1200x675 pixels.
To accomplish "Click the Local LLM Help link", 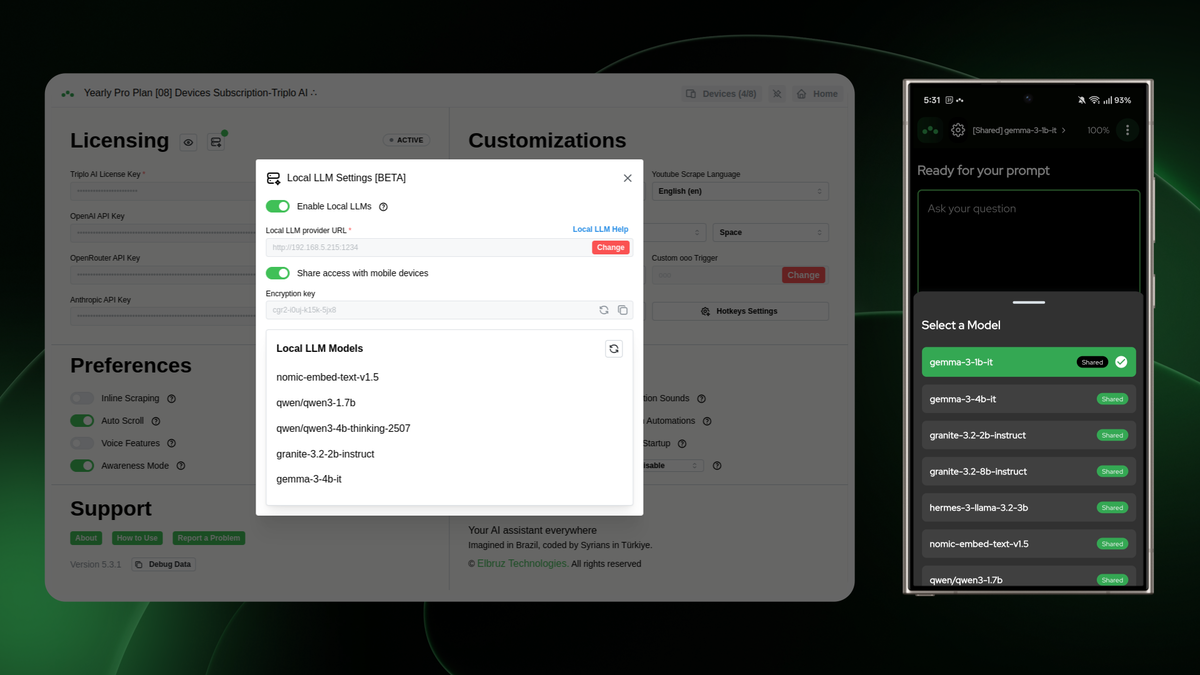I will tap(600, 228).
